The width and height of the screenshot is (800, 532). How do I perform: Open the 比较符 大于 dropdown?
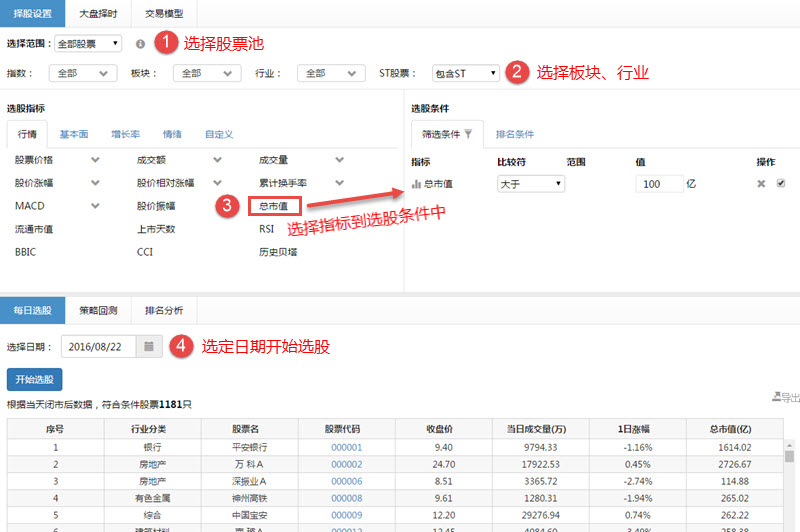click(x=531, y=184)
